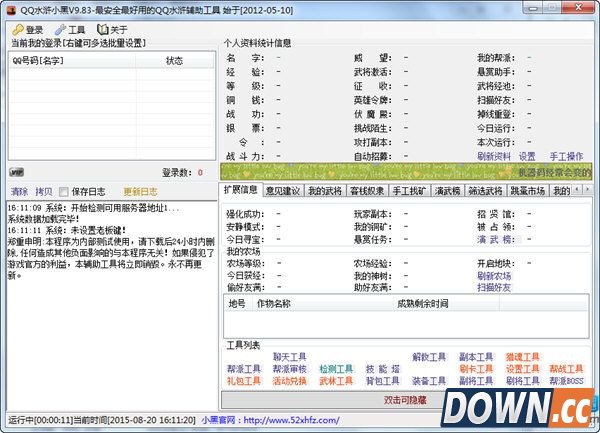
Task: Open the 活动兑换 link
Action: tap(290, 381)
